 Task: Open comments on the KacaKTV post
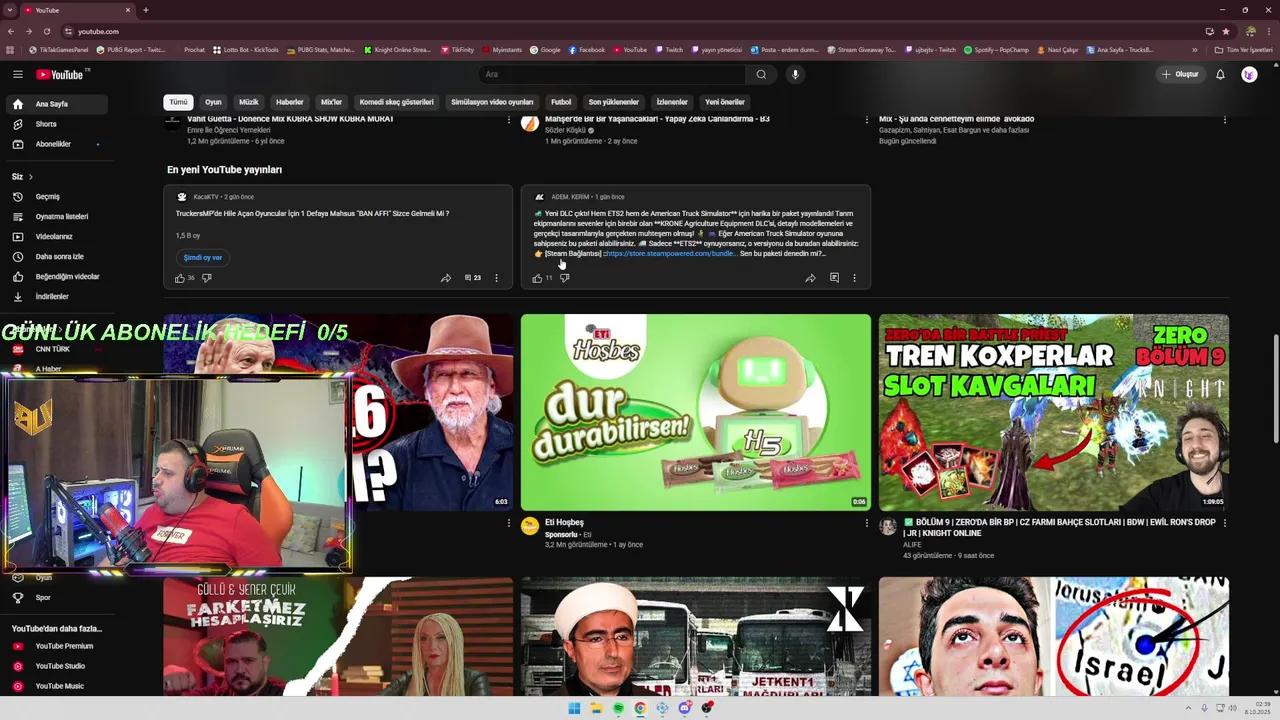pos(472,278)
